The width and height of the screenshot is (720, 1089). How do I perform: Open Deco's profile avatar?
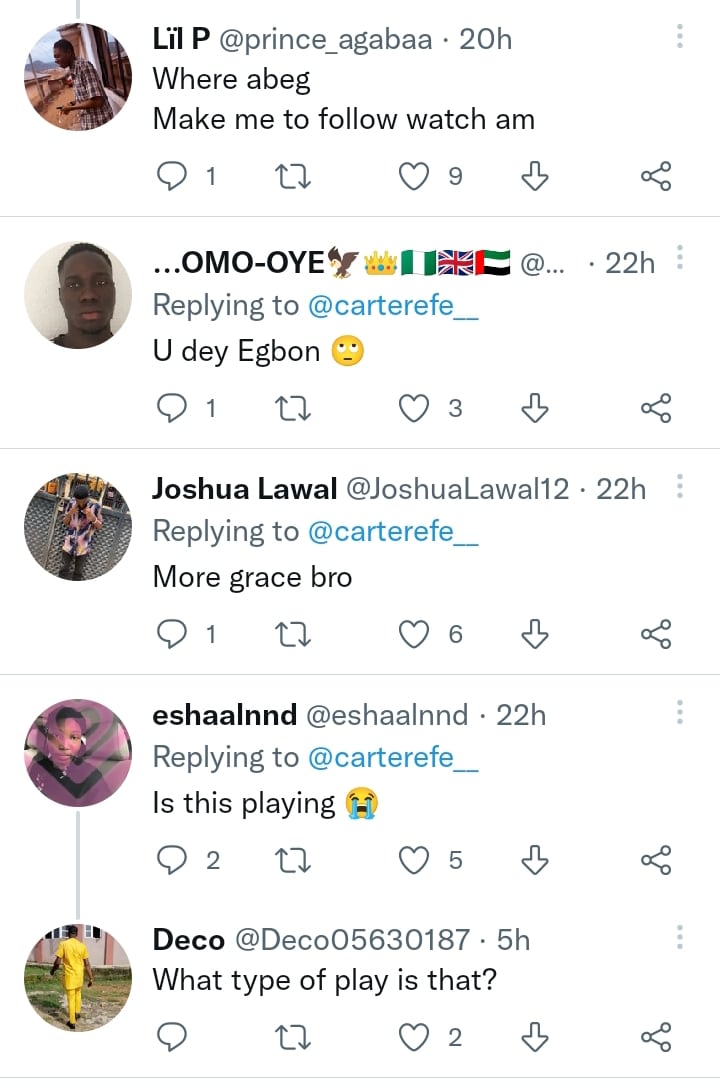pos(78,977)
